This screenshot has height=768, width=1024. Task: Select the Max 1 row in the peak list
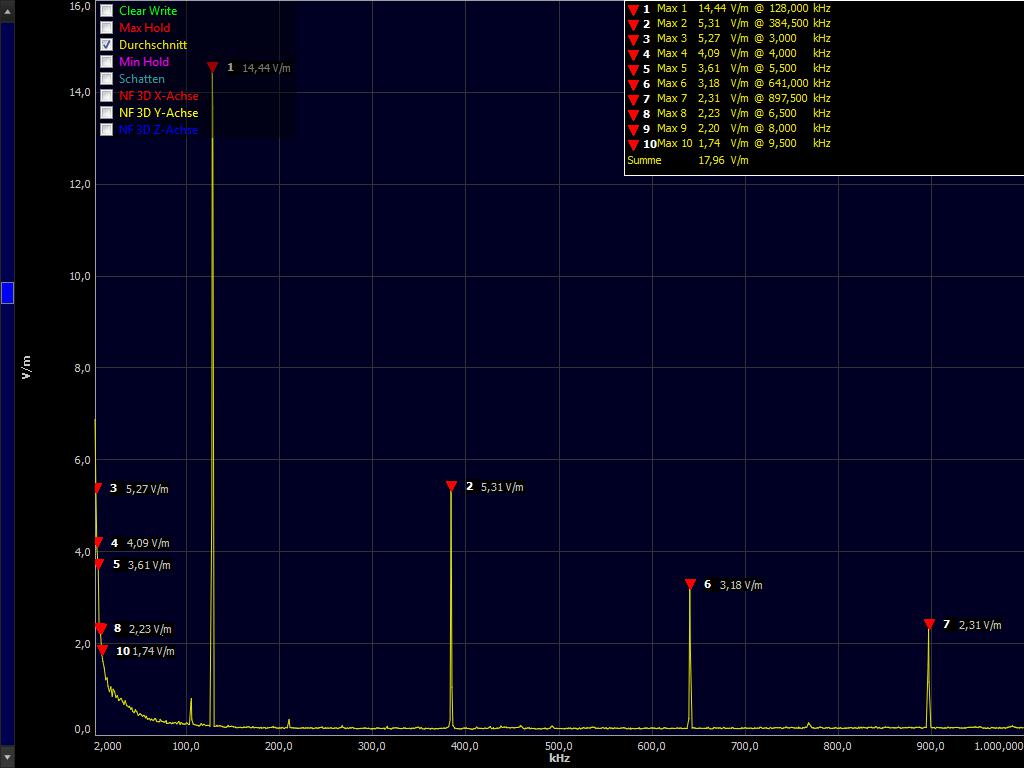coord(730,8)
